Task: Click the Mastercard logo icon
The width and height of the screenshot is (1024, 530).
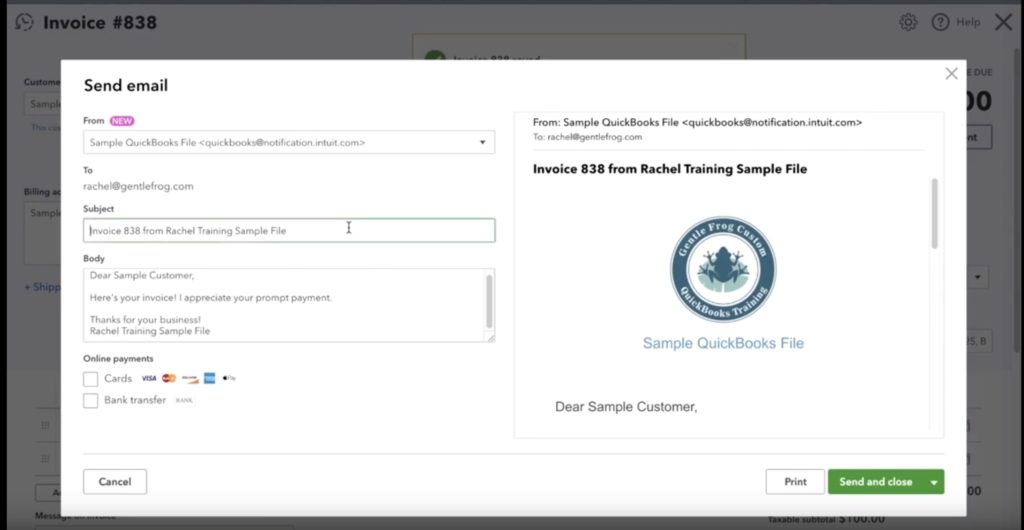Action: point(169,379)
